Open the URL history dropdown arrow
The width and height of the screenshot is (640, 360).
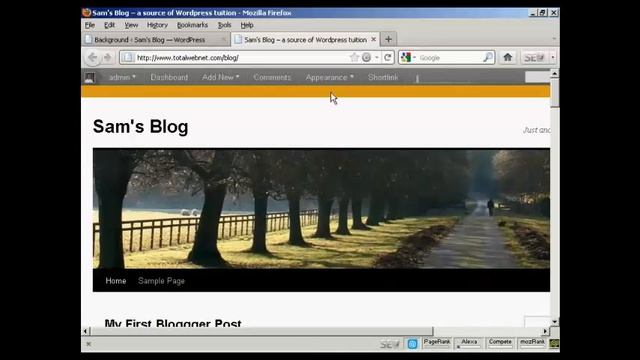(x=376, y=58)
